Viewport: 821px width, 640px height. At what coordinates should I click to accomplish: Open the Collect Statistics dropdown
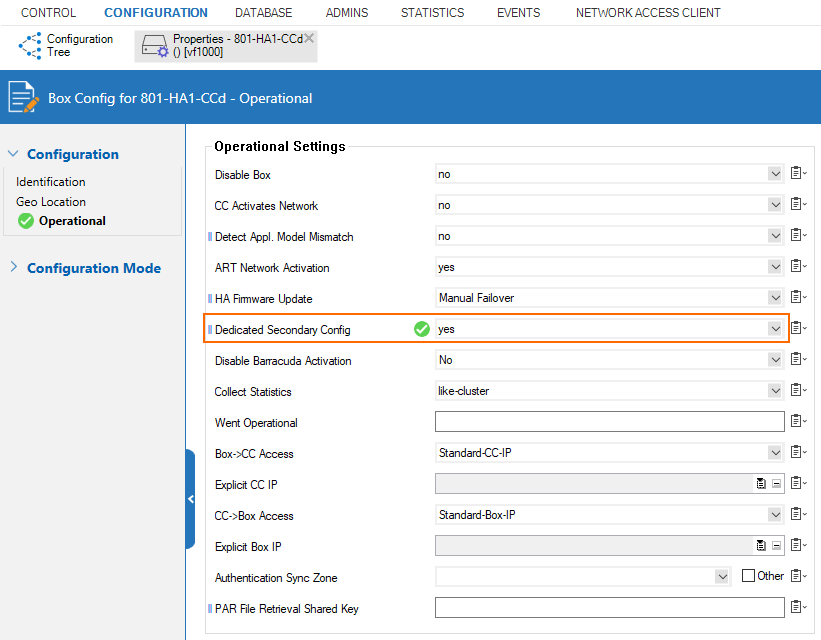click(x=775, y=391)
